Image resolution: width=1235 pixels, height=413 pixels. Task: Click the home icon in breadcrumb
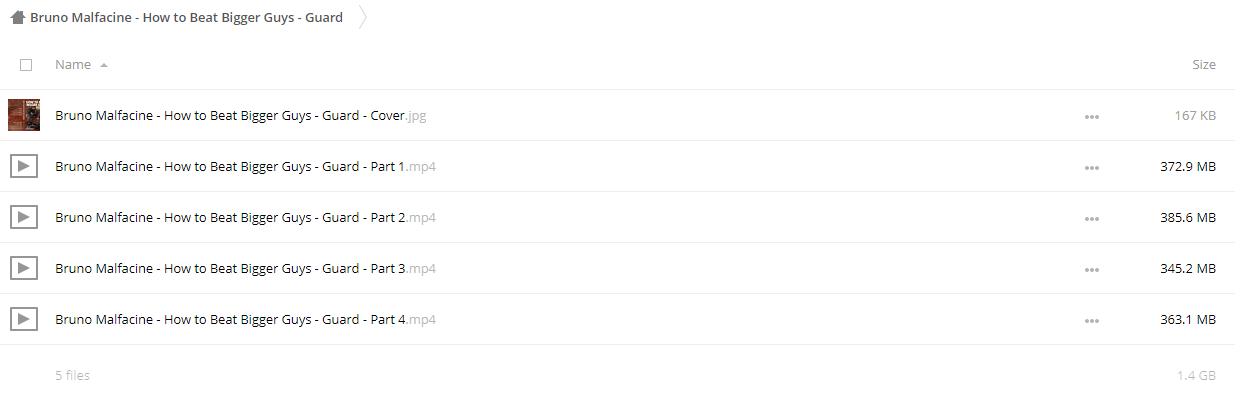[17, 17]
